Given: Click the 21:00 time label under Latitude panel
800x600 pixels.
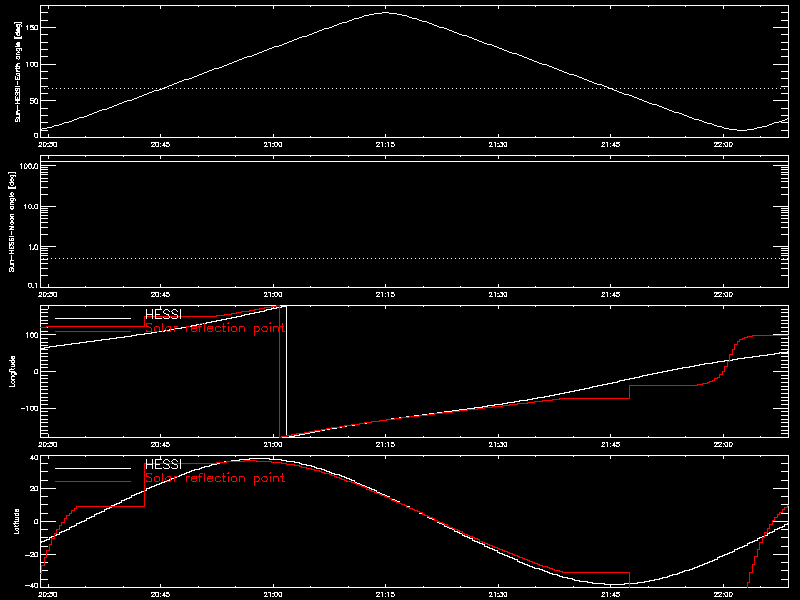Looking at the screenshot, I should click(273, 594).
